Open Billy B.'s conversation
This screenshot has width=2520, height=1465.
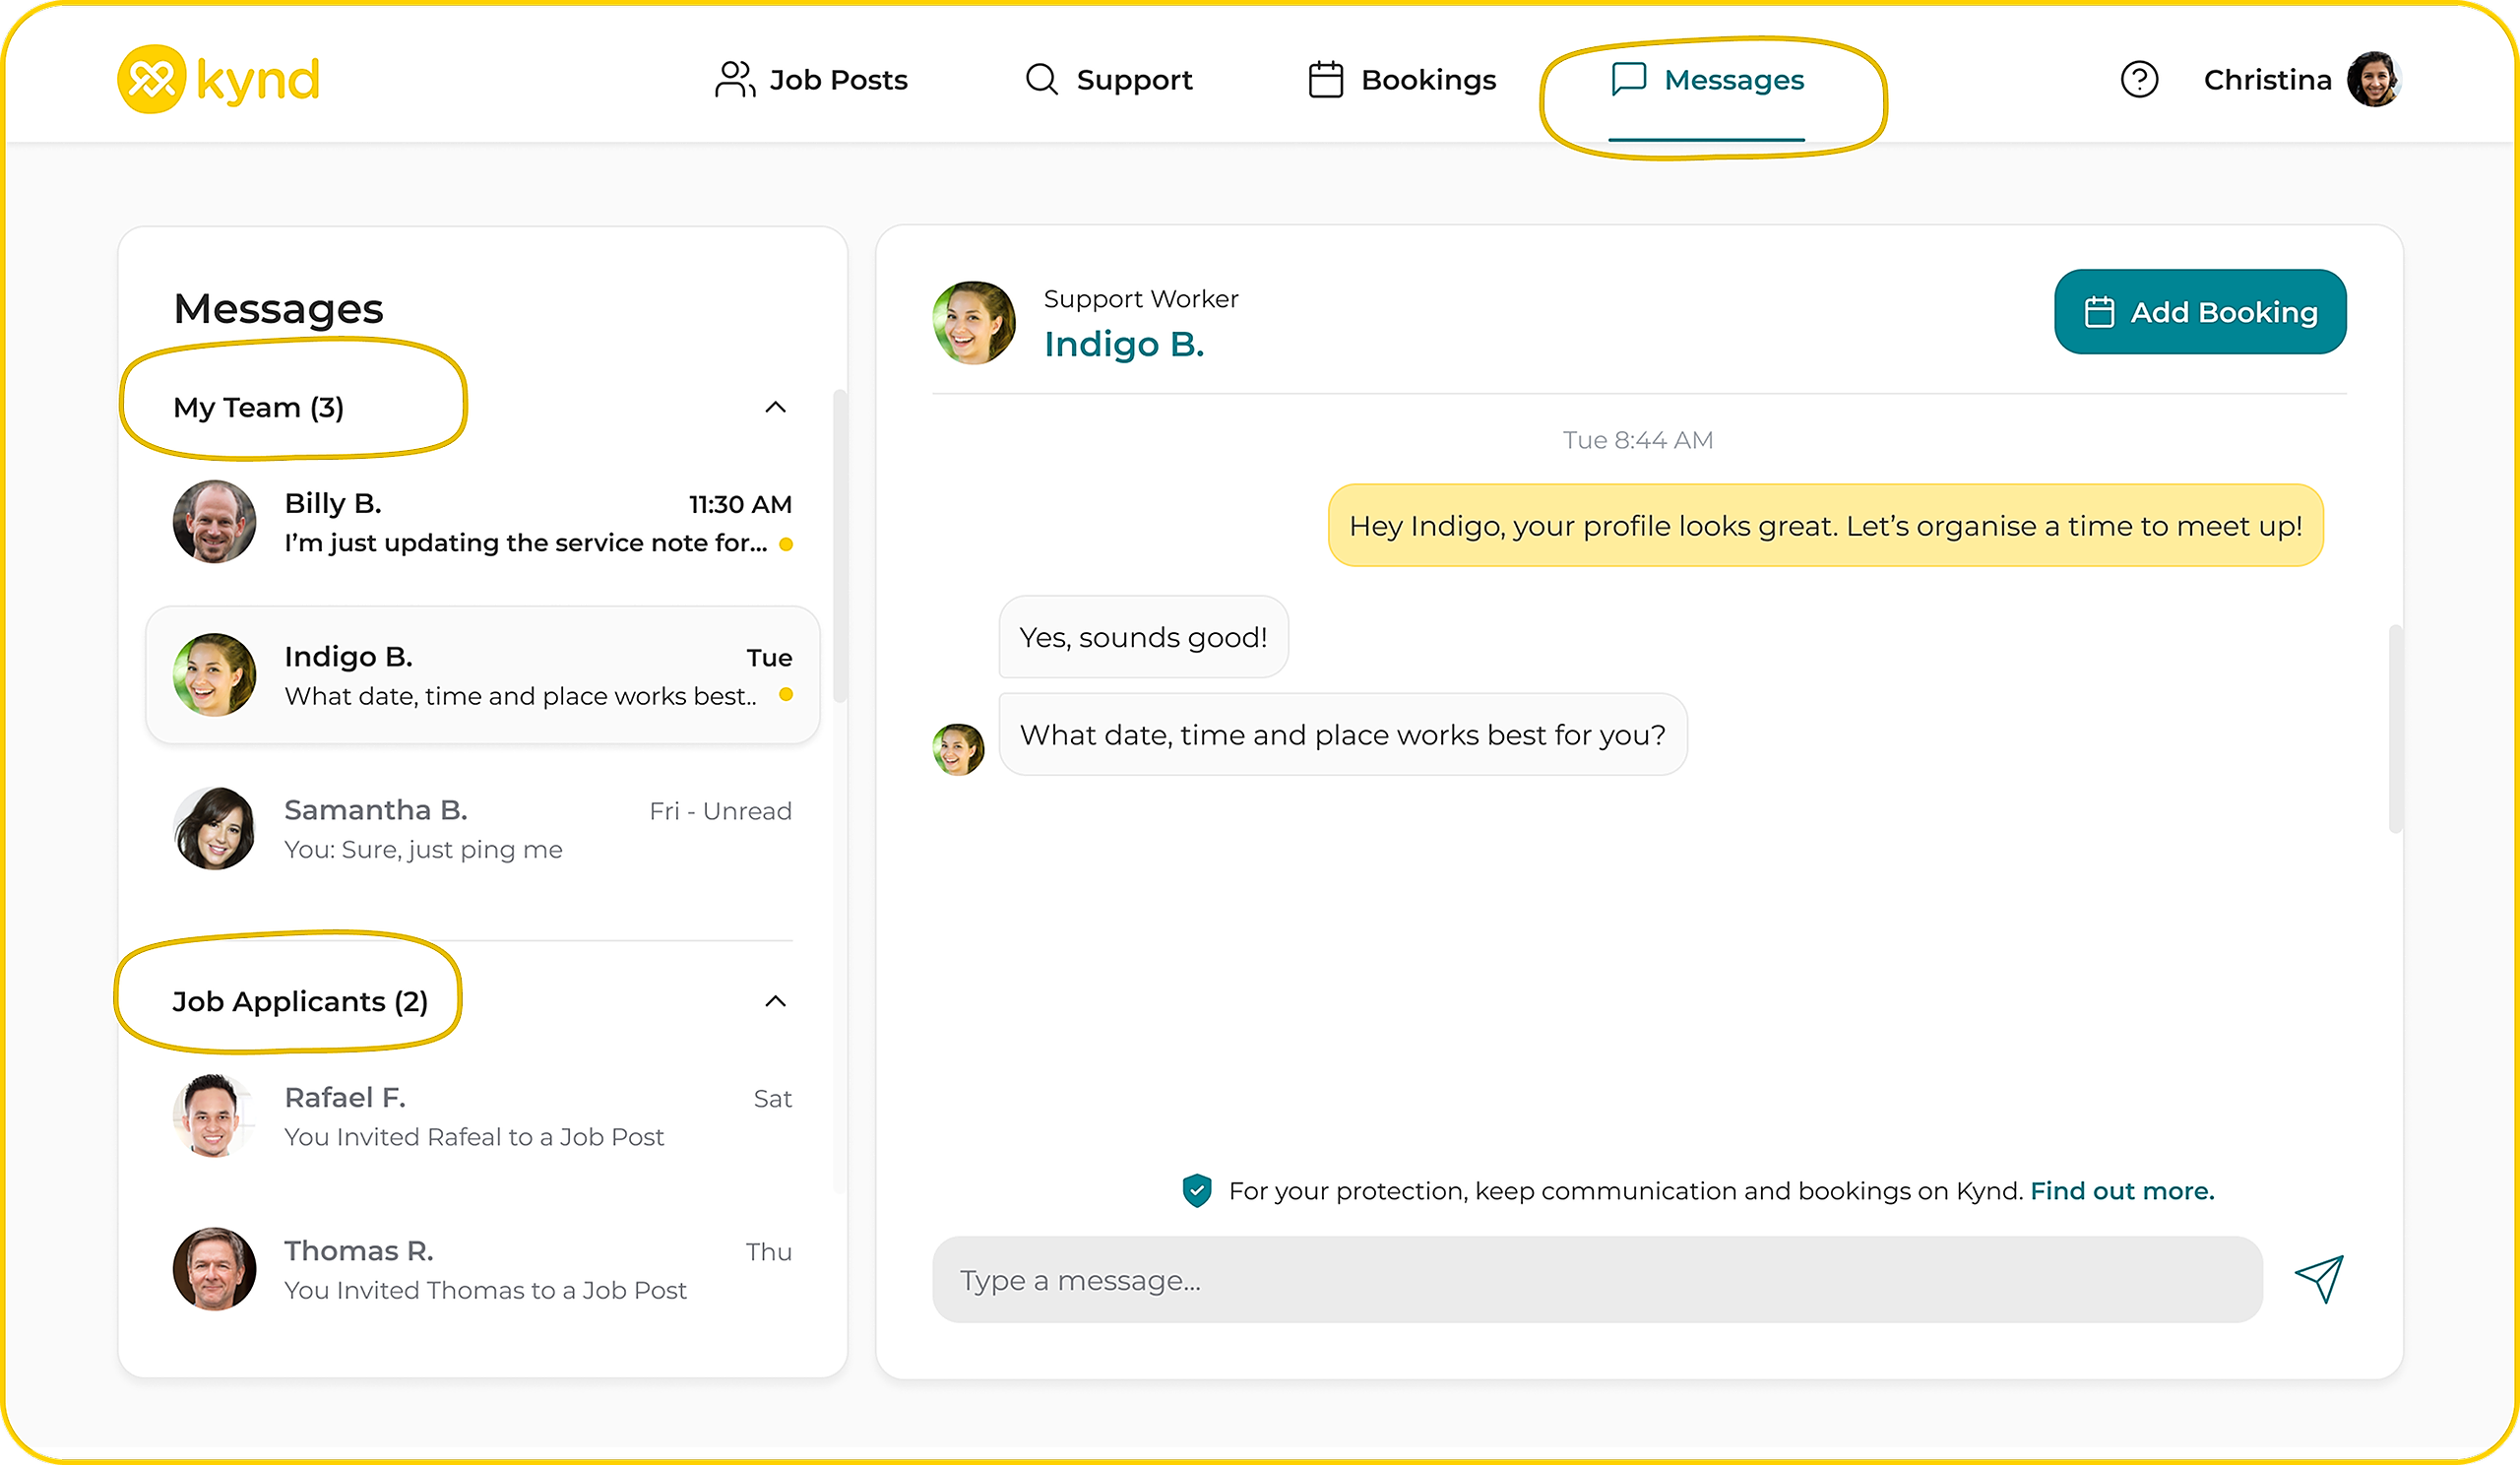click(483, 522)
